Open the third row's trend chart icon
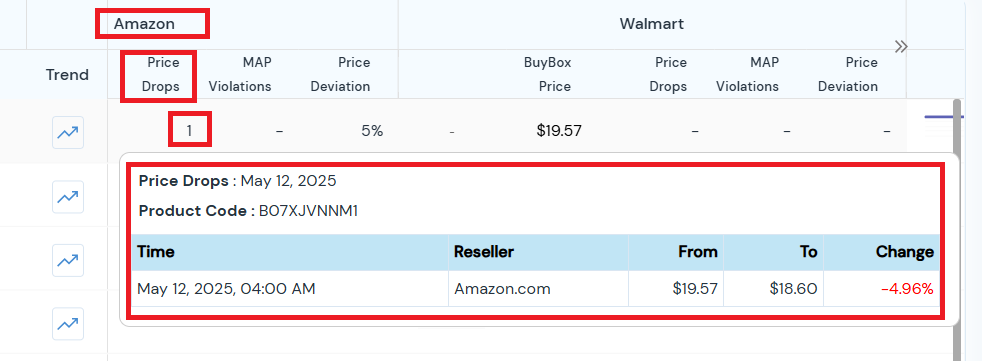Viewport: 982px width, 361px height. pos(68,260)
